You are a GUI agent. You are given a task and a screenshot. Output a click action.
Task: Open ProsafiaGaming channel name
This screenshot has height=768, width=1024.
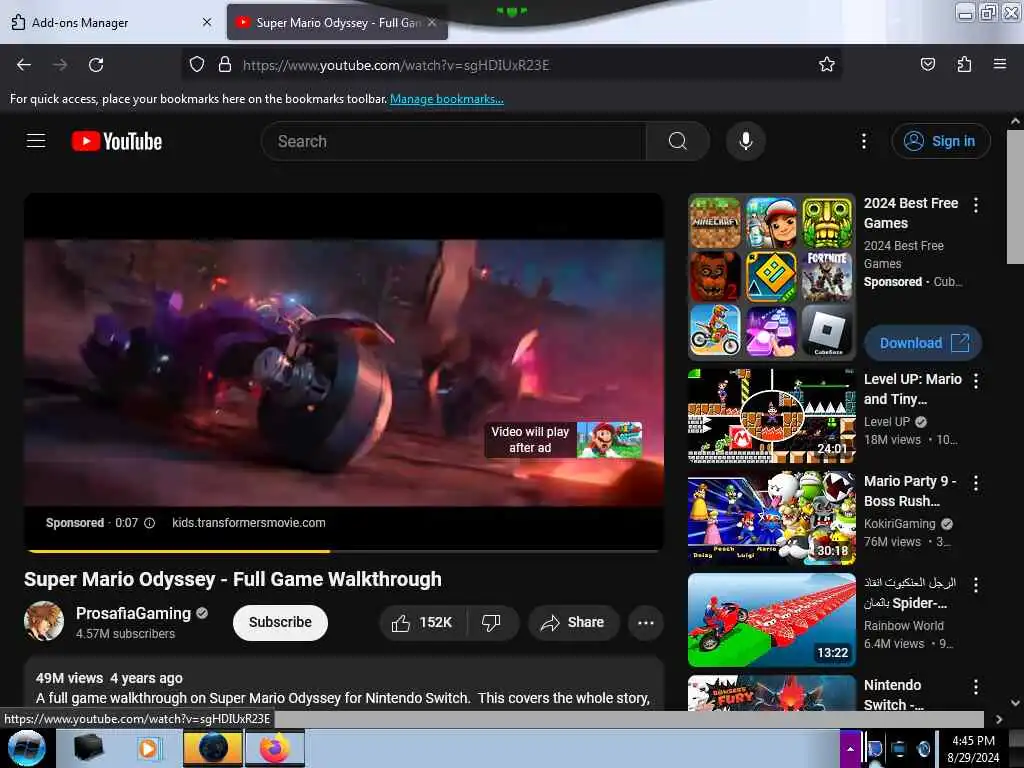[133, 613]
